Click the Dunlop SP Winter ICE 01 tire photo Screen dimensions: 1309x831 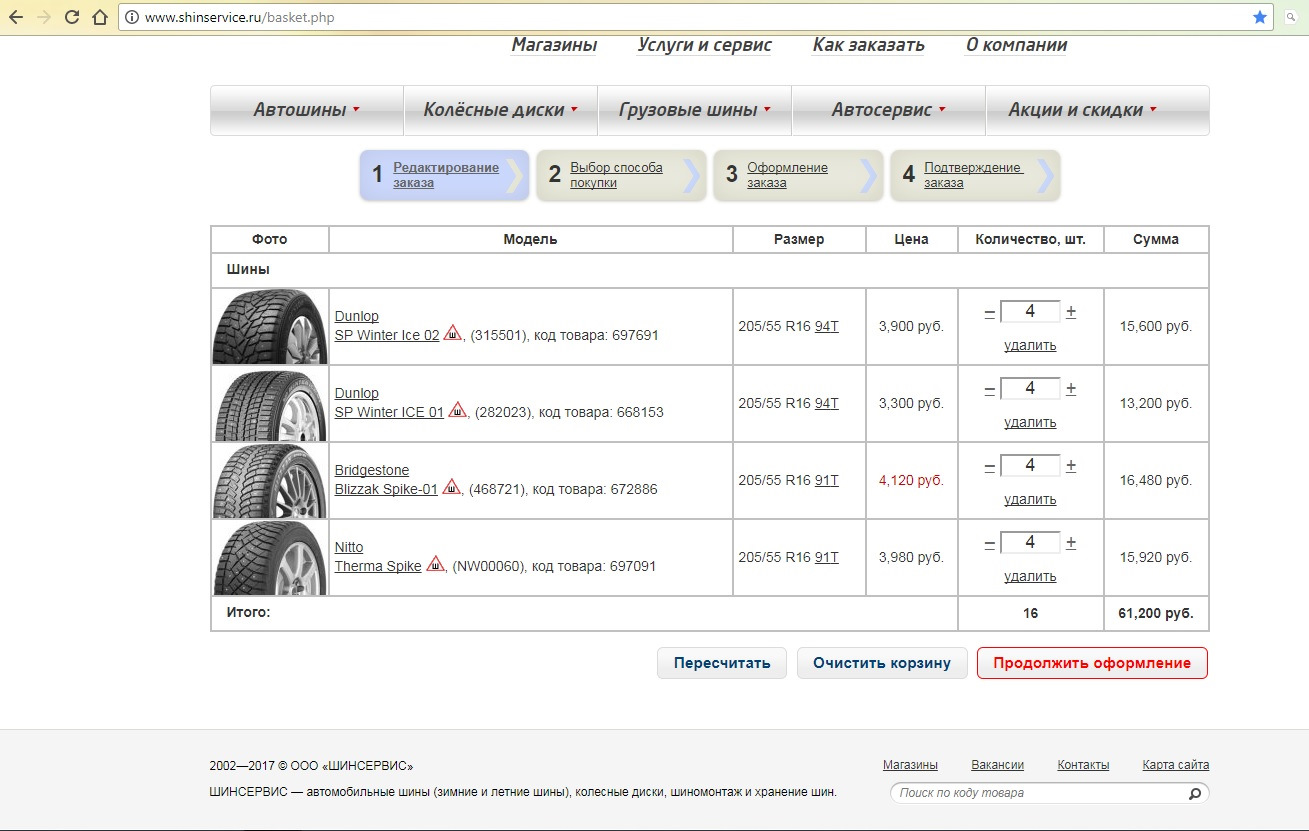[270, 403]
